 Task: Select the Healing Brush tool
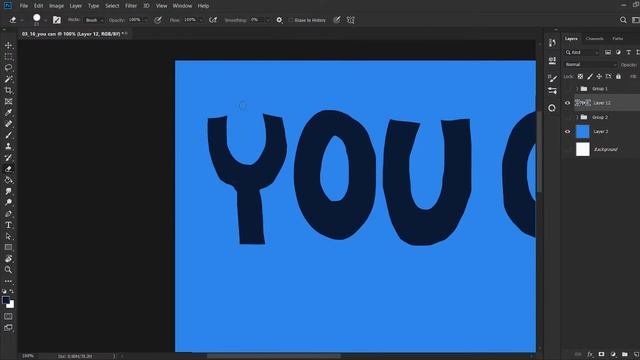(x=8, y=124)
